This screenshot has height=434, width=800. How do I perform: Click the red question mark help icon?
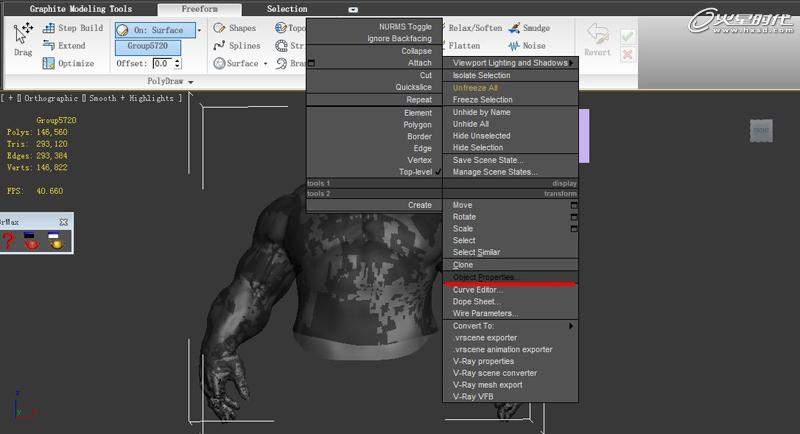8,241
